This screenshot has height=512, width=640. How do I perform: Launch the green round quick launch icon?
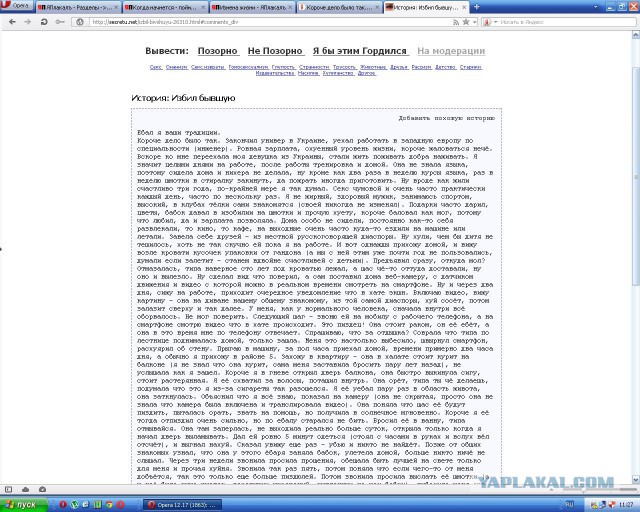(x=74, y=505)
